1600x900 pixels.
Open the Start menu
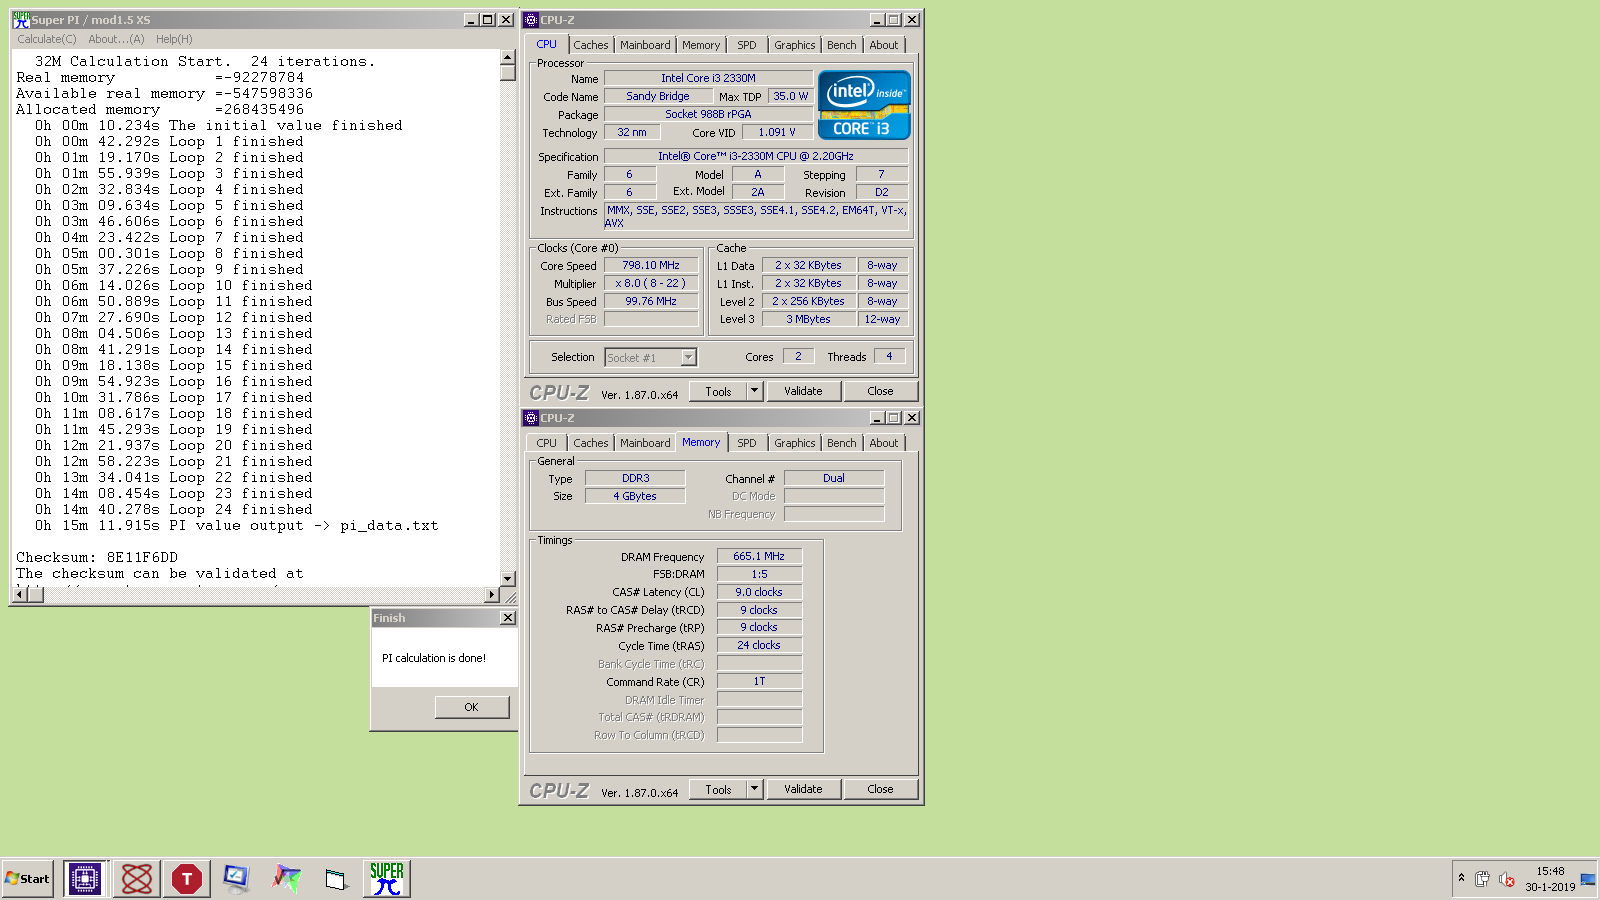(x=27, y=879)
